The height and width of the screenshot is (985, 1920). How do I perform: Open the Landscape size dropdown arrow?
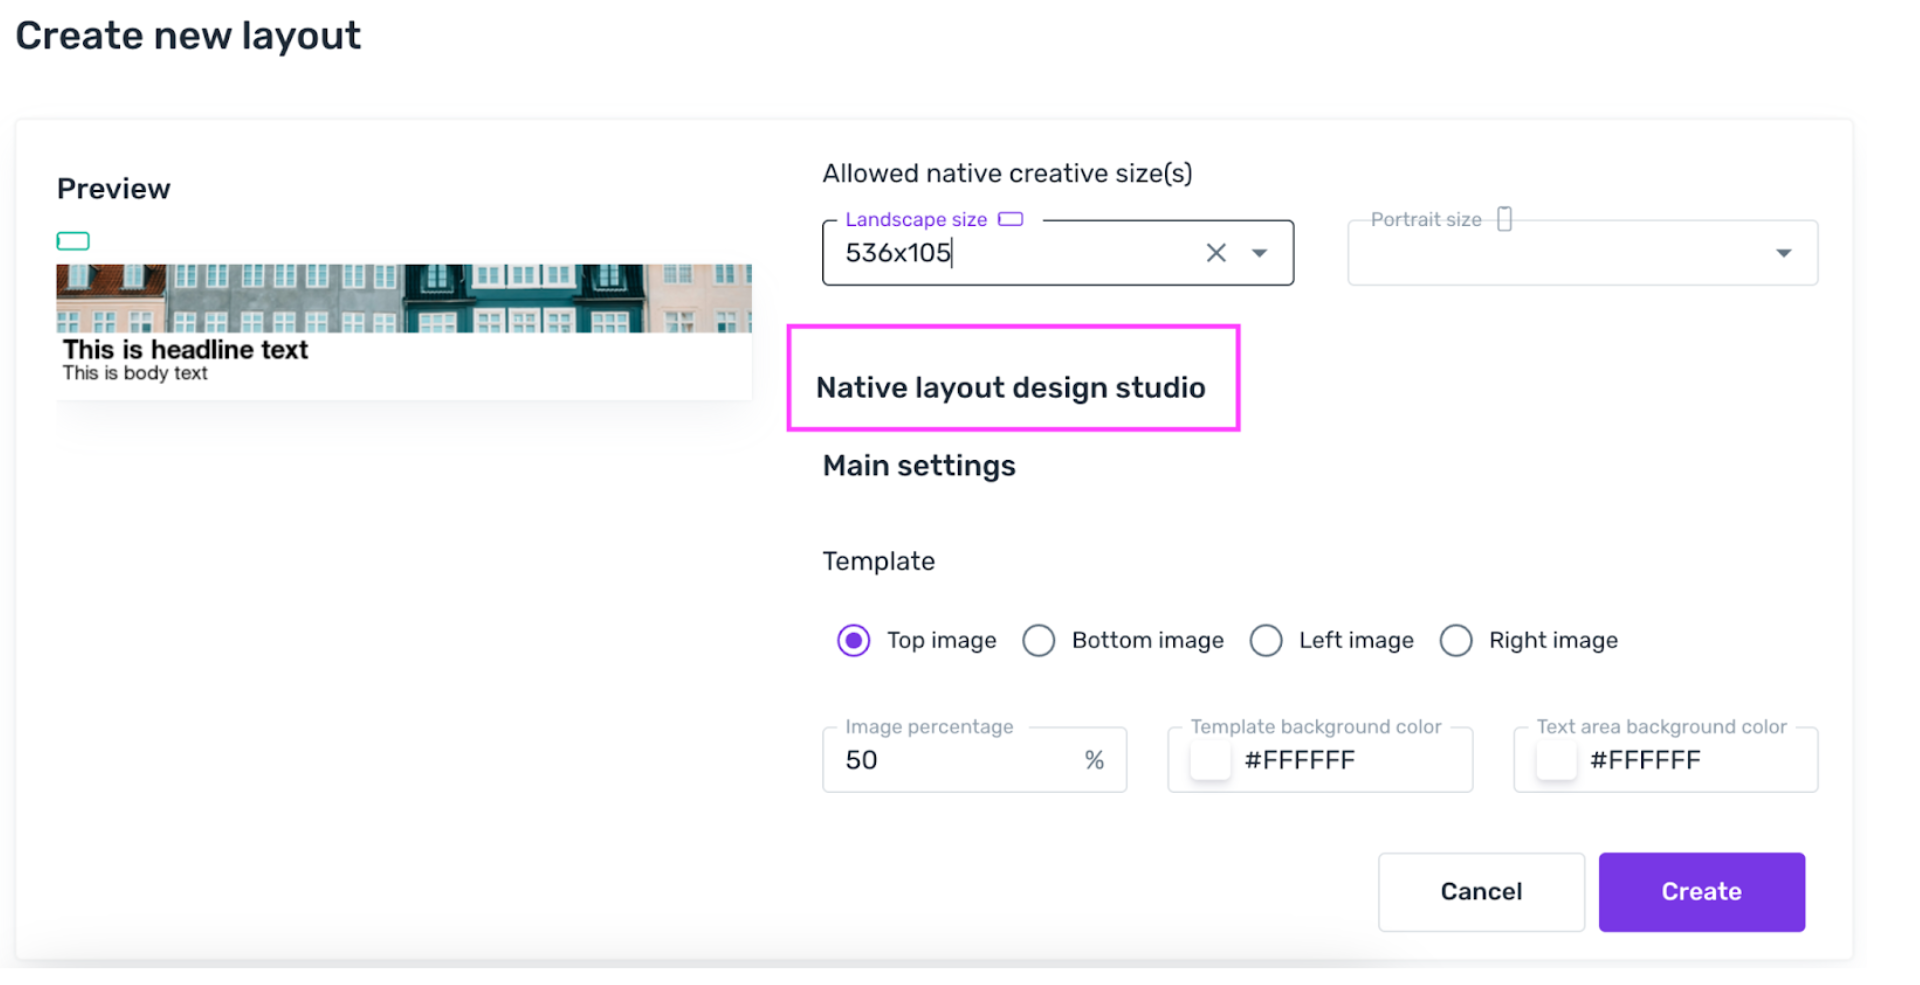1259,253
